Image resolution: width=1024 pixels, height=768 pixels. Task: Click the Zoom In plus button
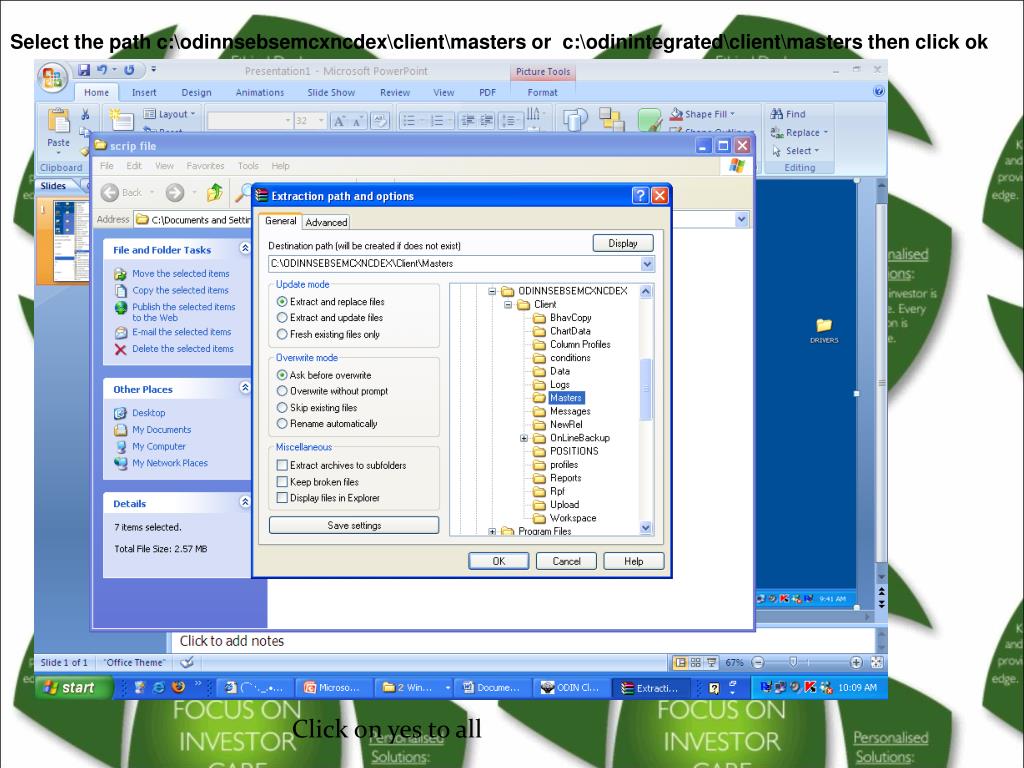click(x=856, y=662)
